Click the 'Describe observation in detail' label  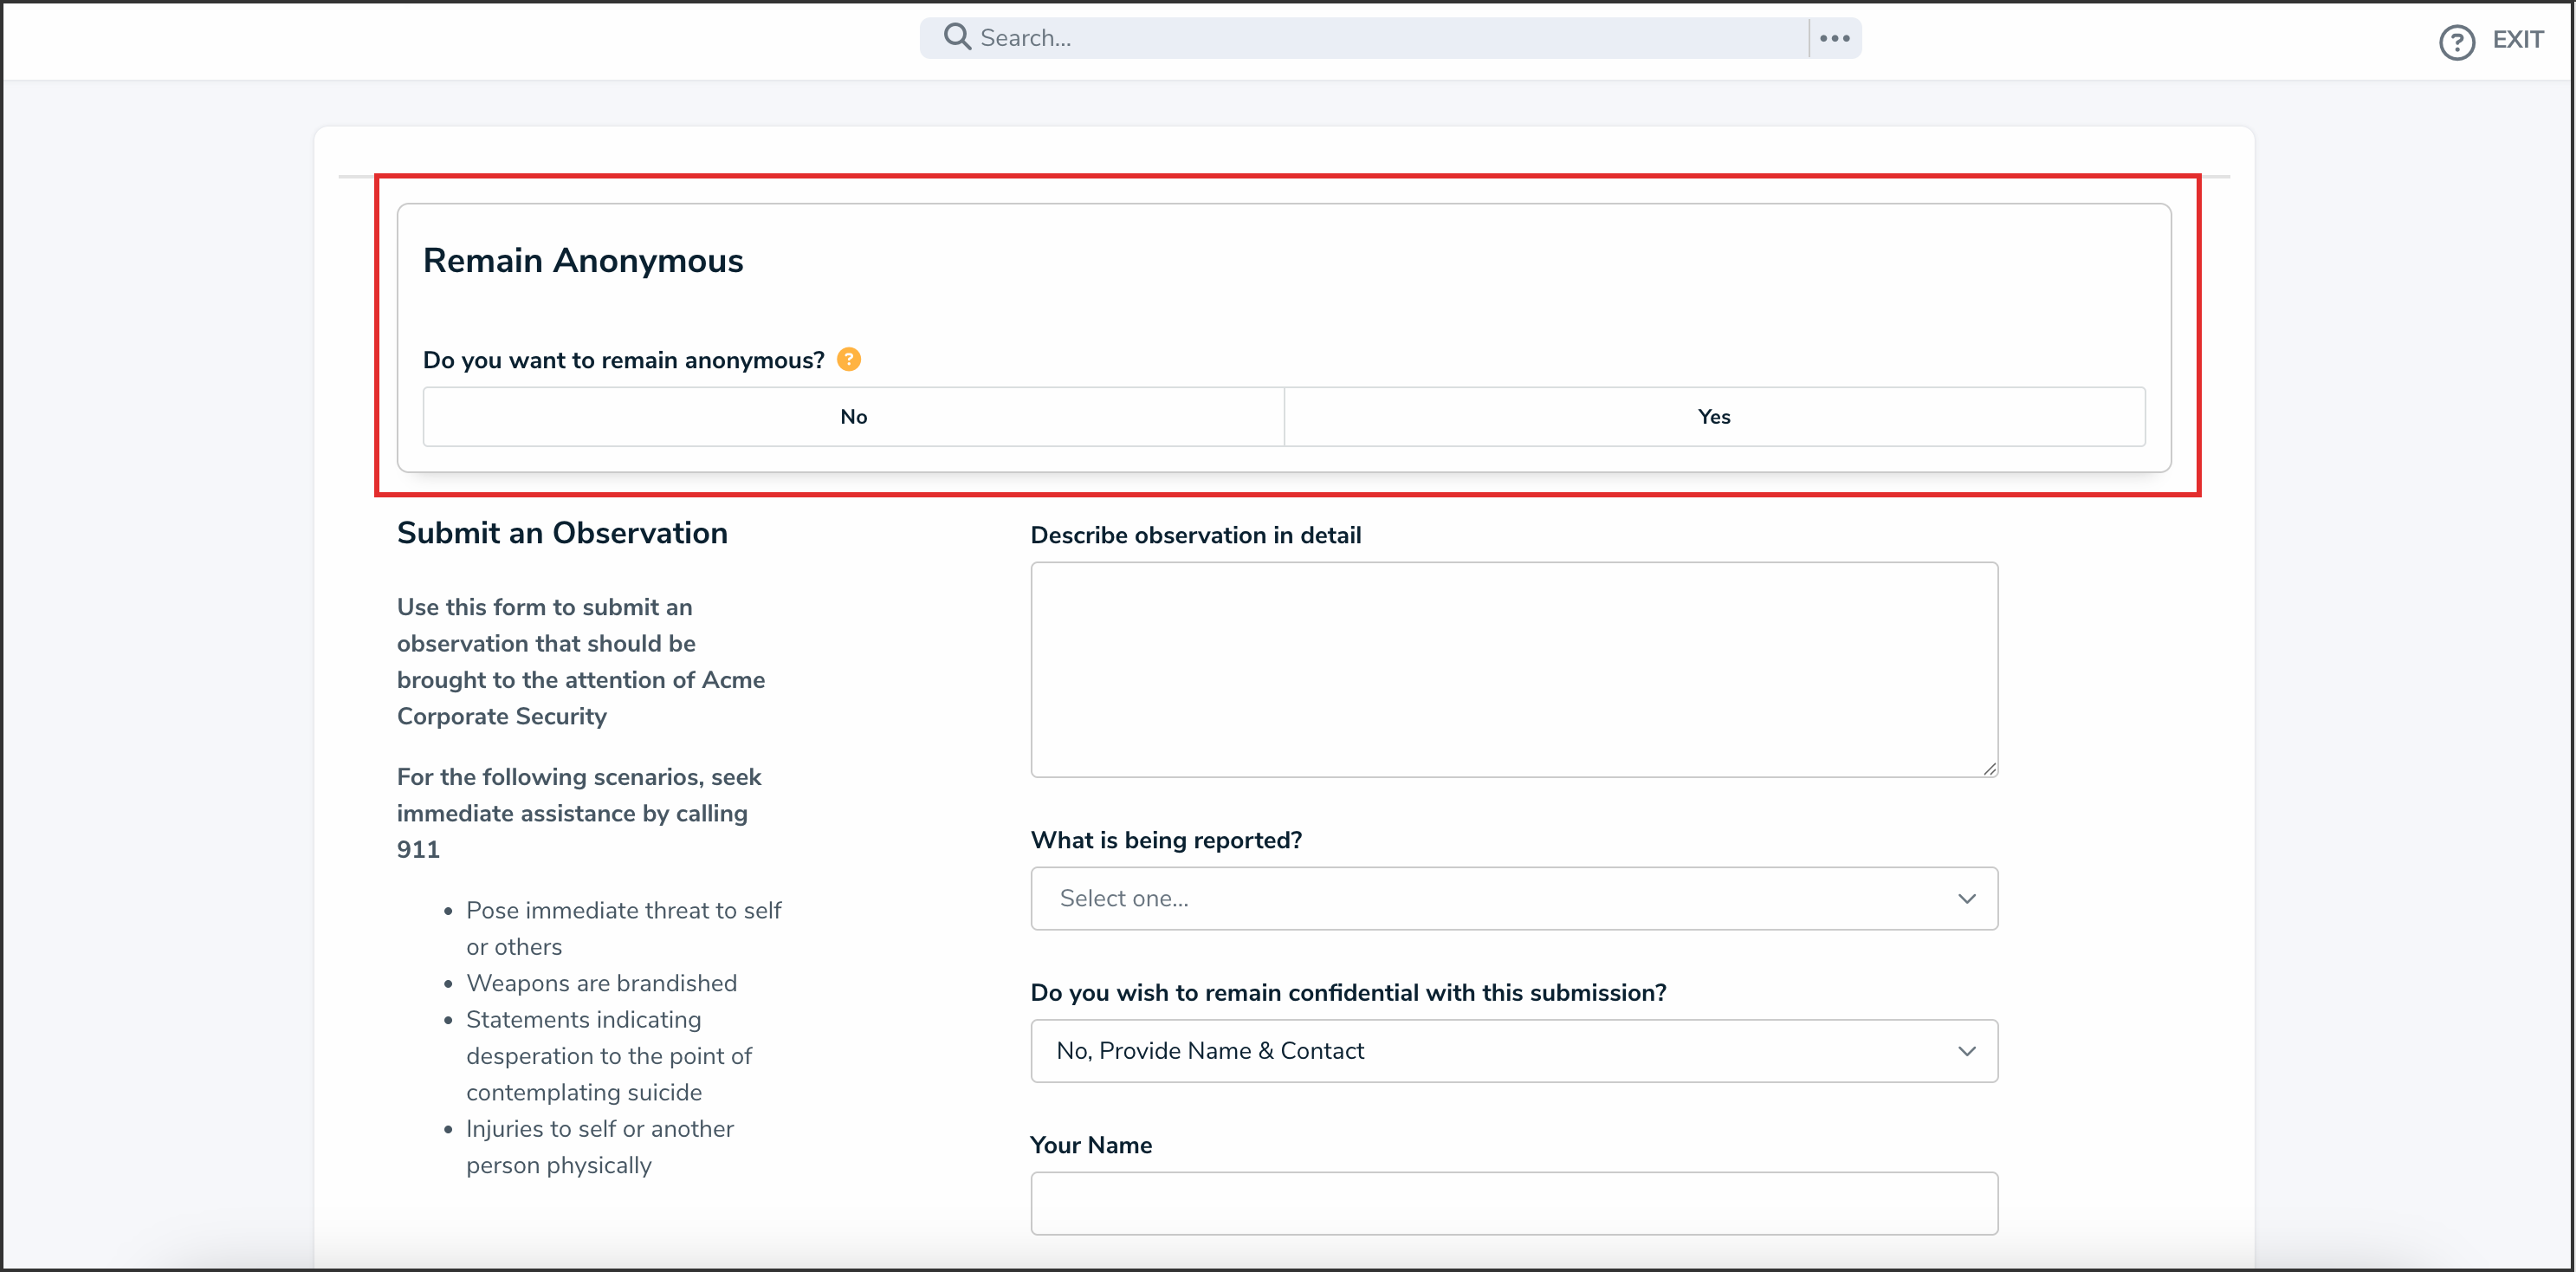[1195, 535]
